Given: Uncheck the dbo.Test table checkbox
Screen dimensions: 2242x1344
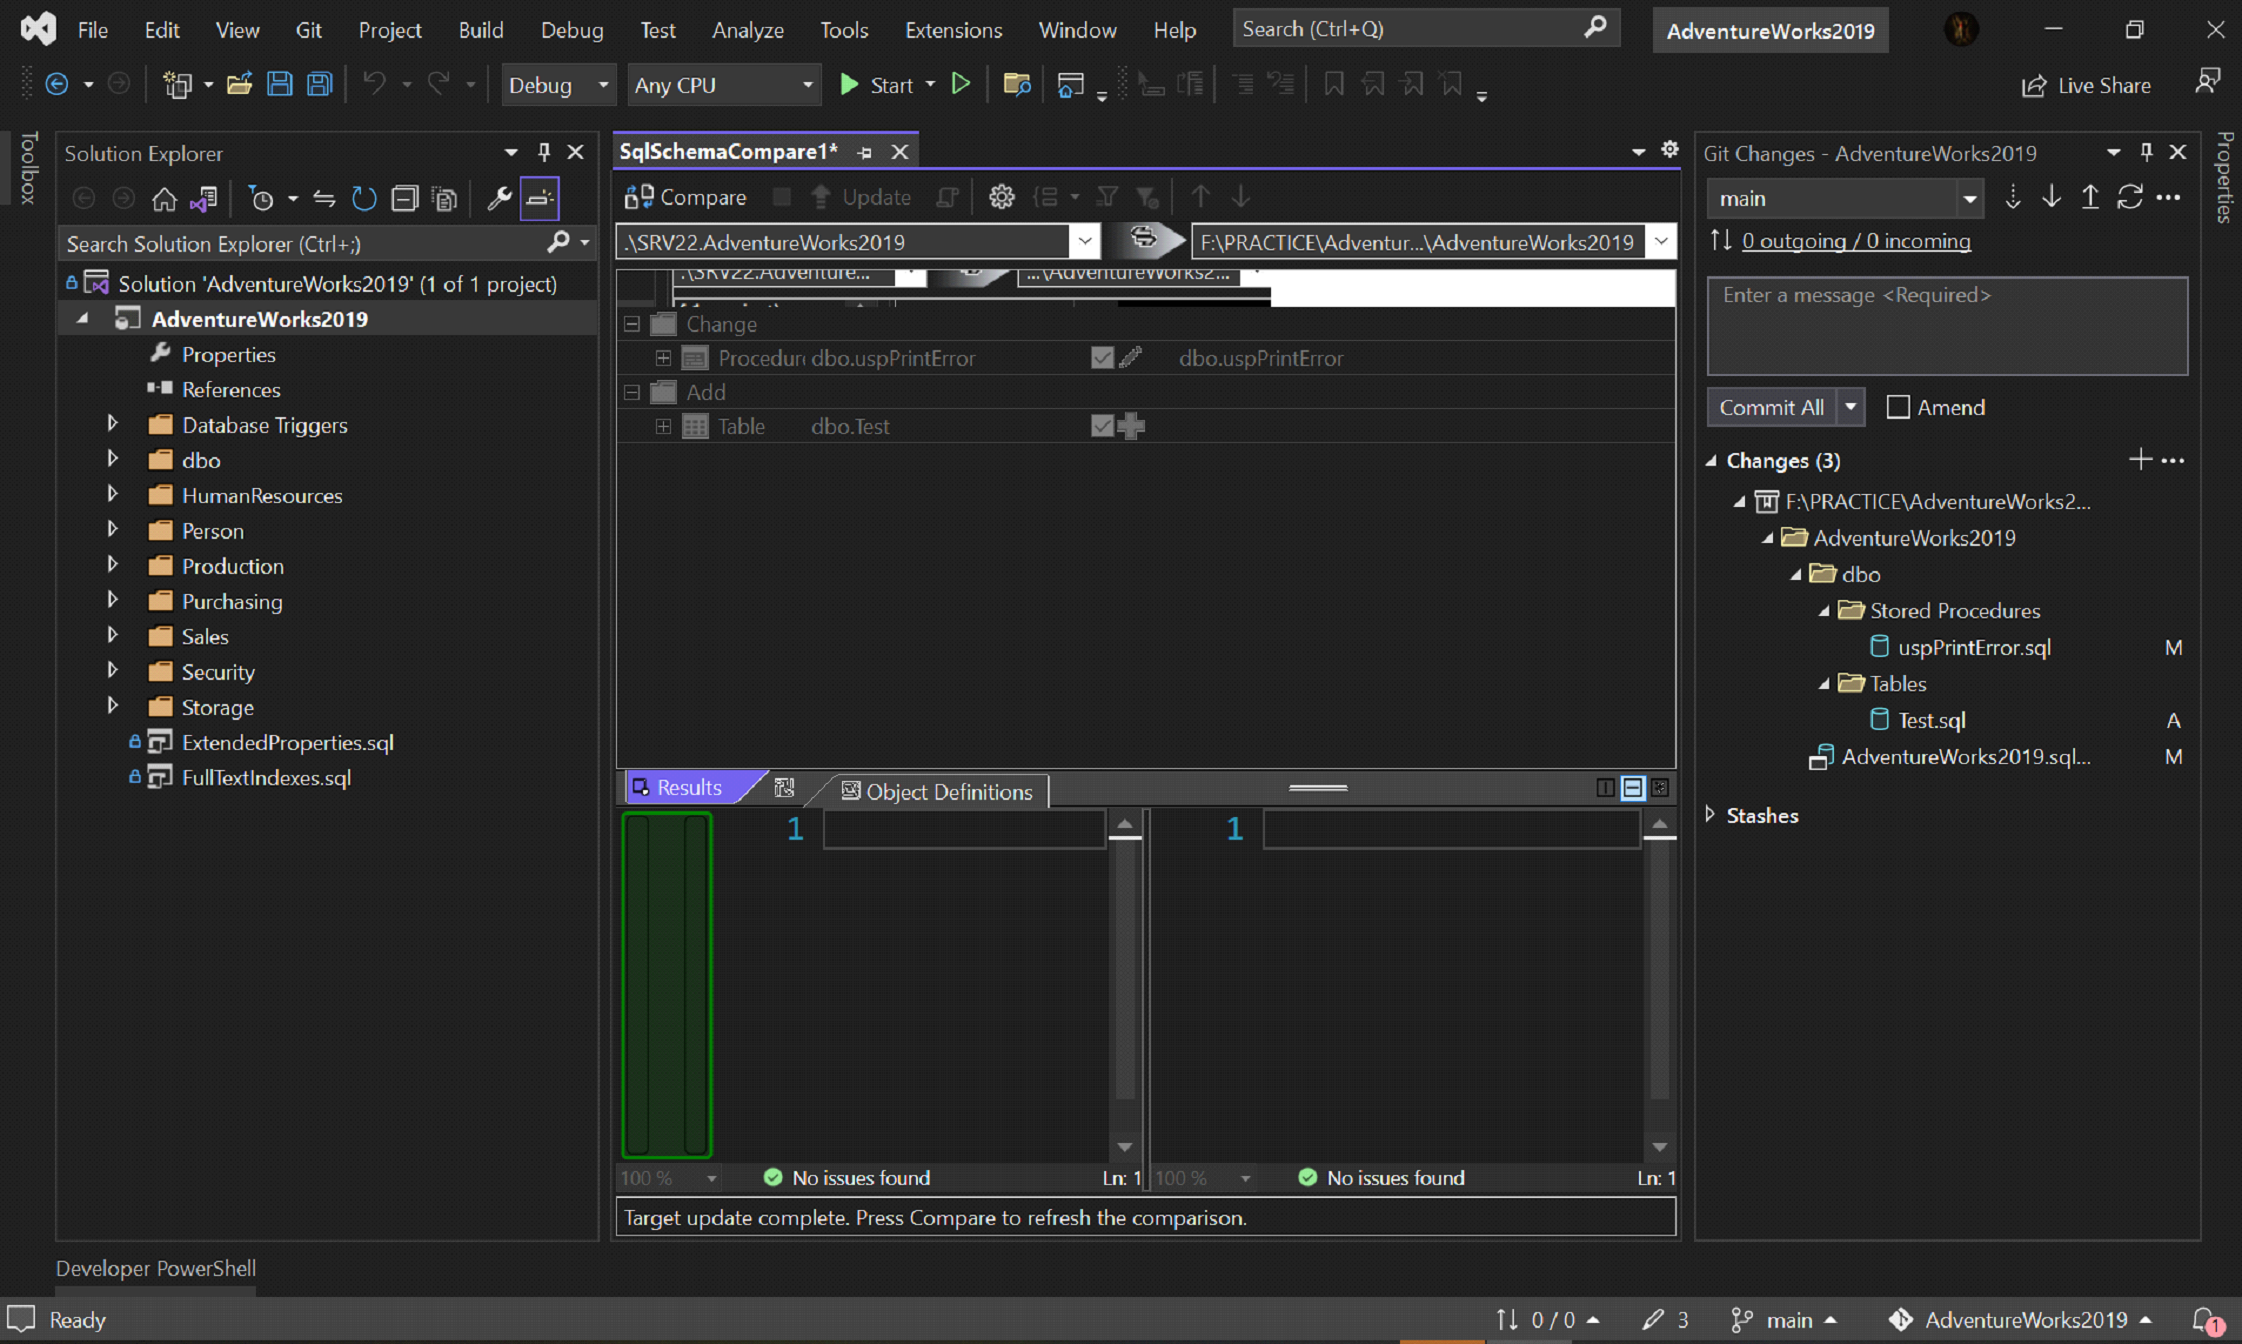Looking at the screenshot, I should (1102, 426).
